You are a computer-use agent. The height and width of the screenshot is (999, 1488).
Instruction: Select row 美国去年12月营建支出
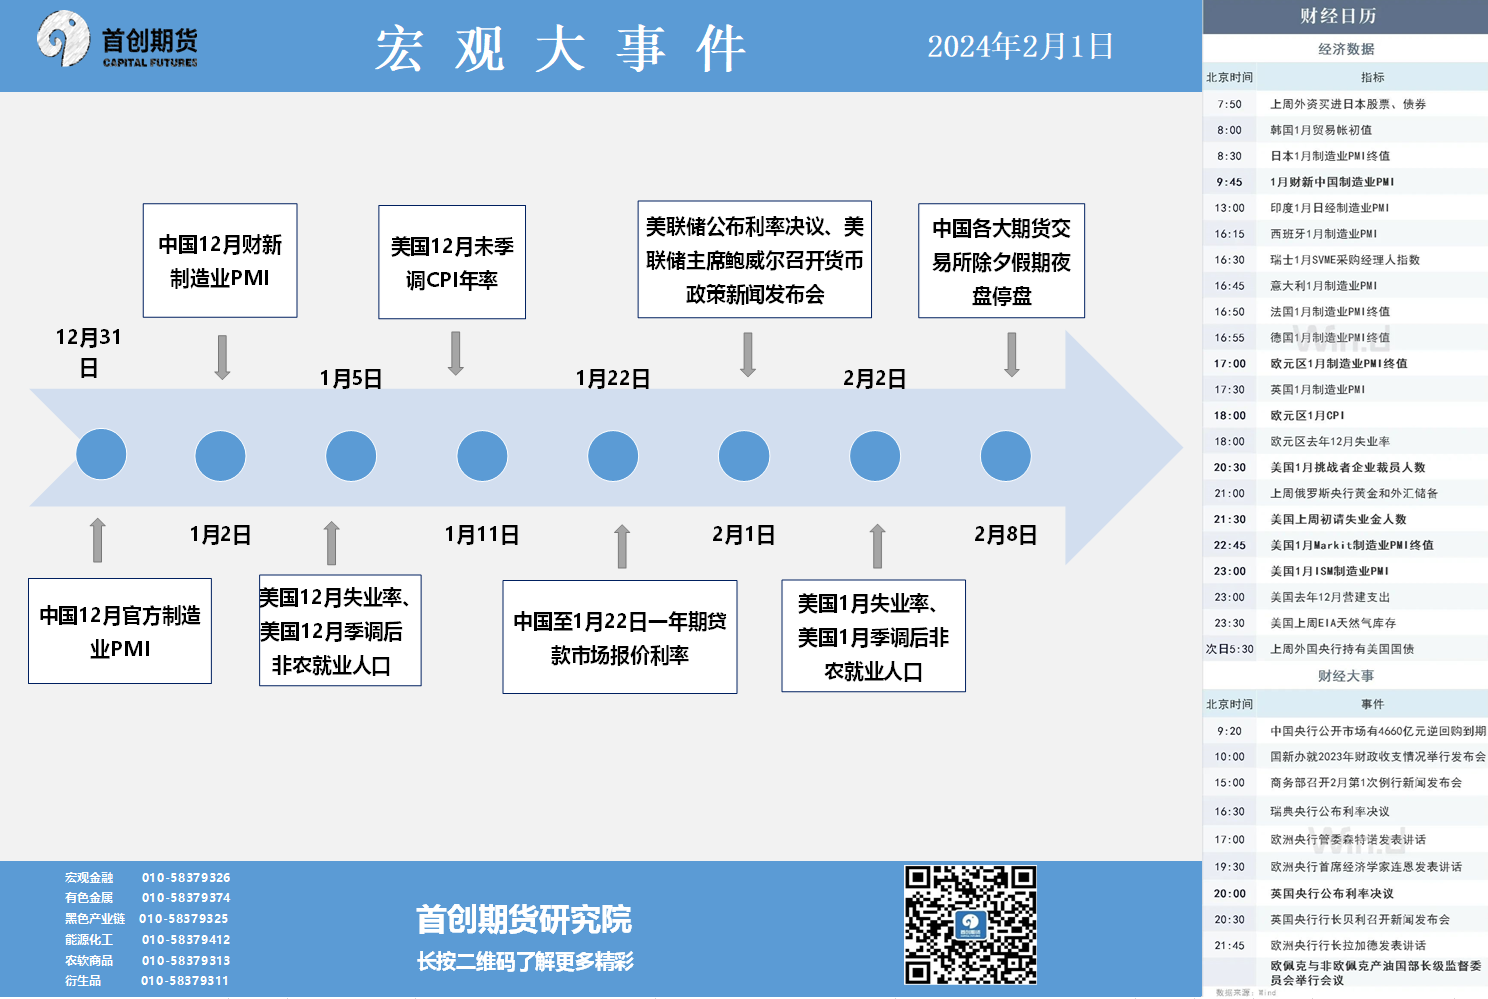pos(1345,598)
